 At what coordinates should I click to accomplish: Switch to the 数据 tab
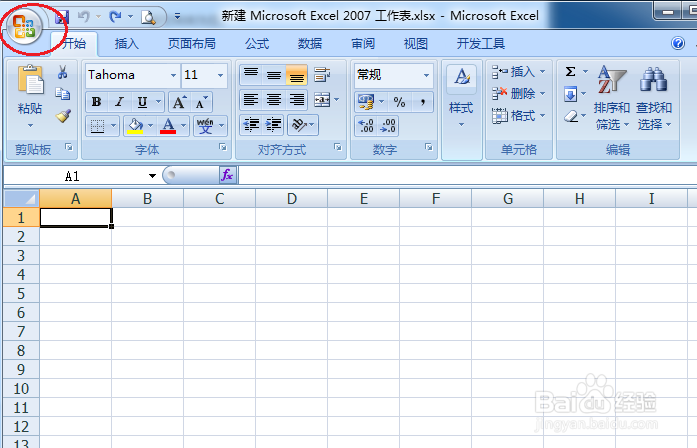pos(310,44)
